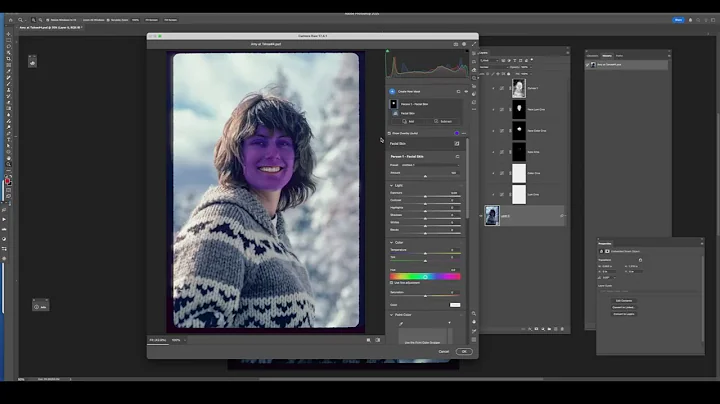Click the delete layer trash icon
This screenshot has height=404, width=720.
562,329
